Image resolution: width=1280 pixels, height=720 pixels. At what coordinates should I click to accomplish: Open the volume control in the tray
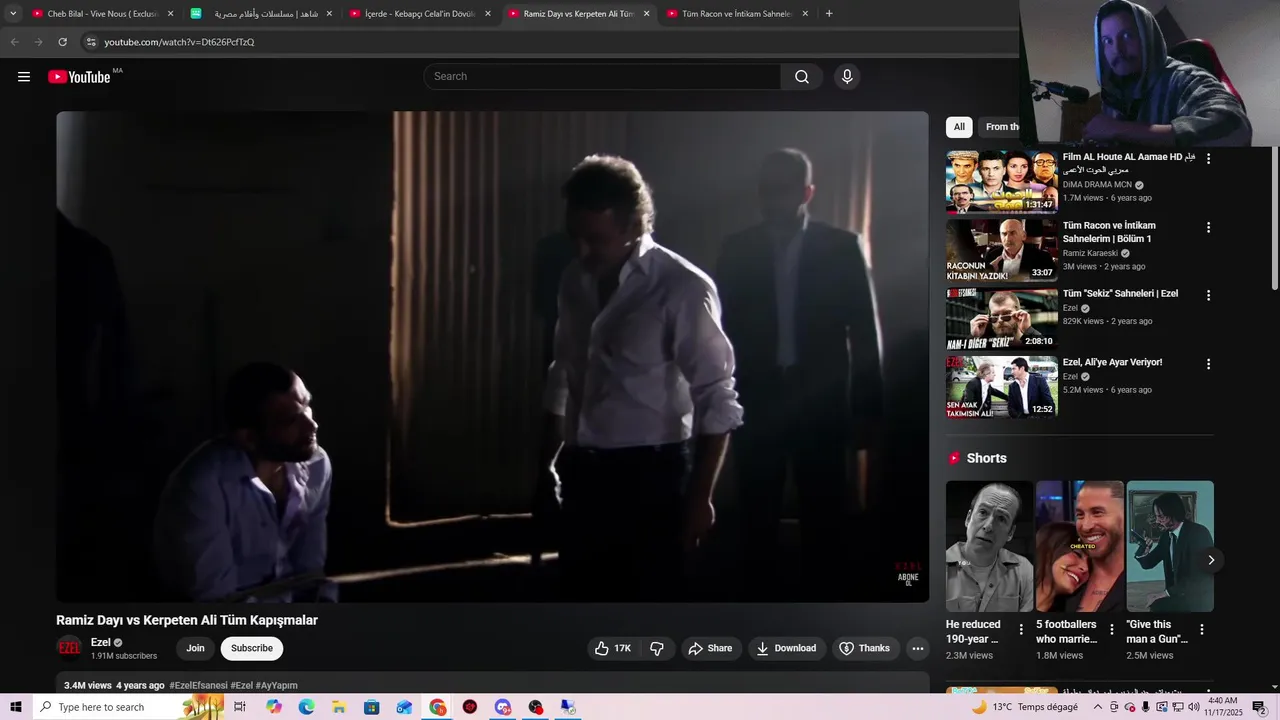pyautogui.click(x=1193, y=707)
